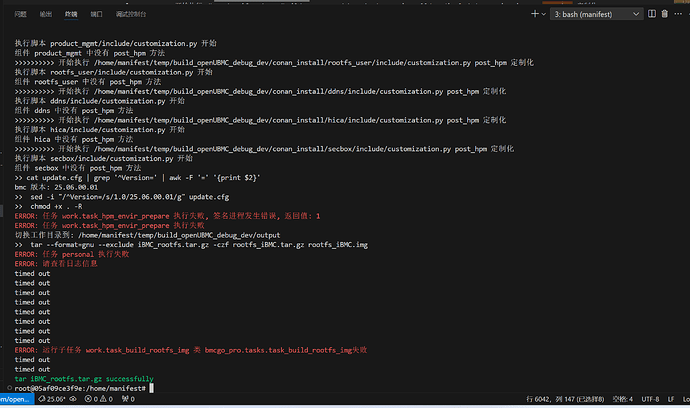Click the 'ERROR: 请查看日志信息' line
The image size is (690, 408).
56,264
